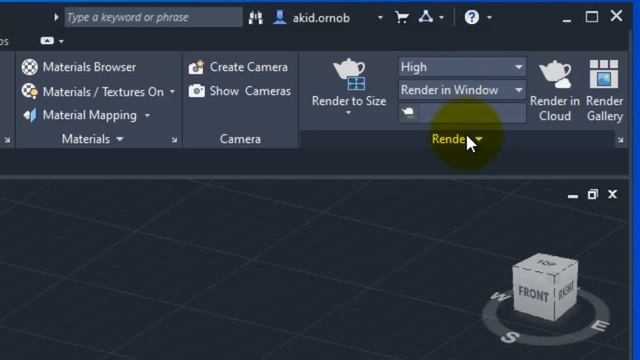Open the left panel dialog launcher arrow

pos(7,140)
